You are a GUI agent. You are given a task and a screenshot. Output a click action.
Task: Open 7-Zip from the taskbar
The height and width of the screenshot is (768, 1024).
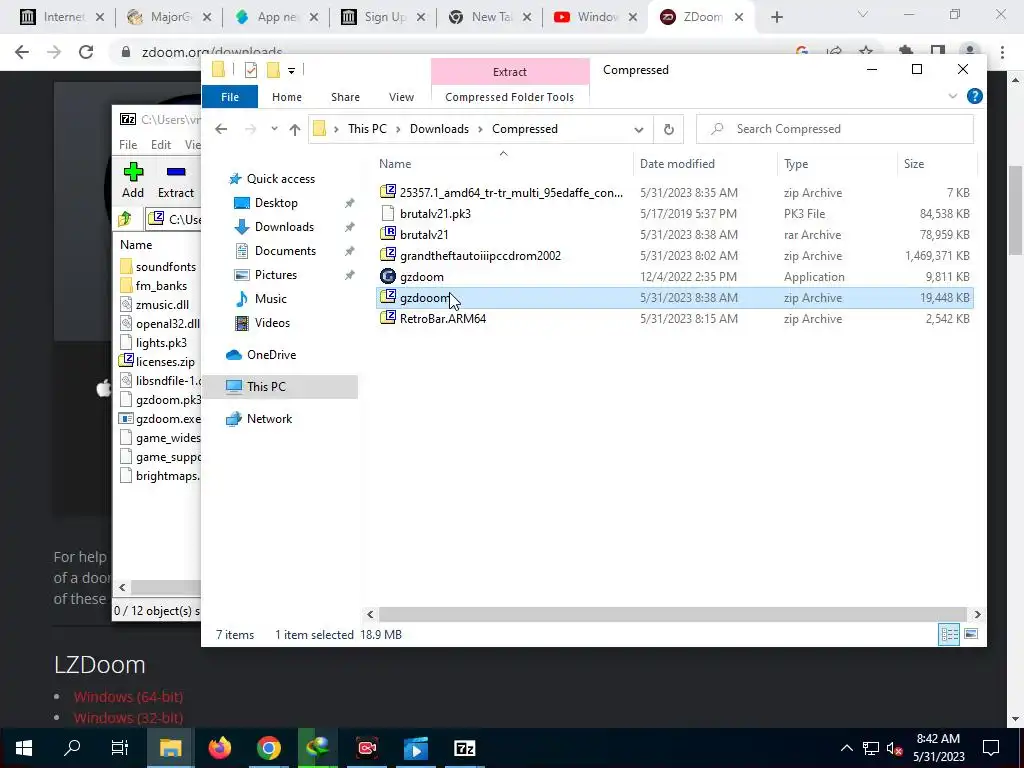tap(464, 748)
